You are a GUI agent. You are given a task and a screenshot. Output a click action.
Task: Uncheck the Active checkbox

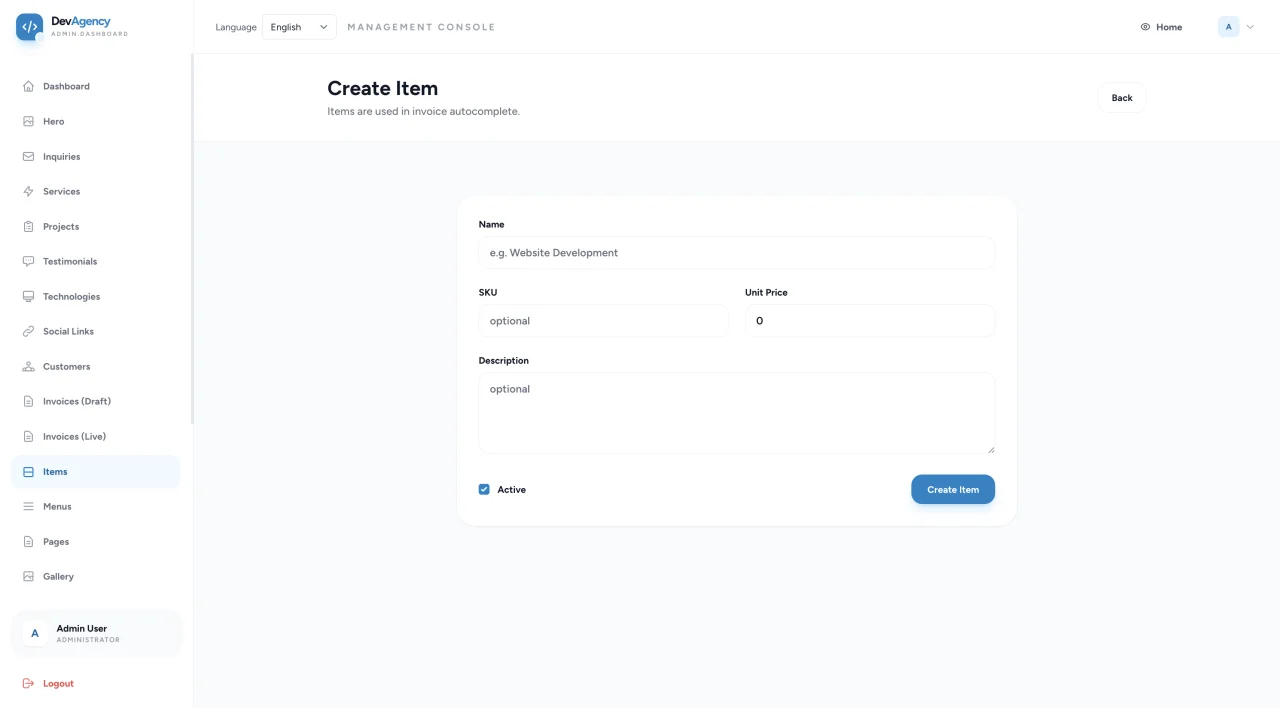pyautogui.click(x=484, y=489)
